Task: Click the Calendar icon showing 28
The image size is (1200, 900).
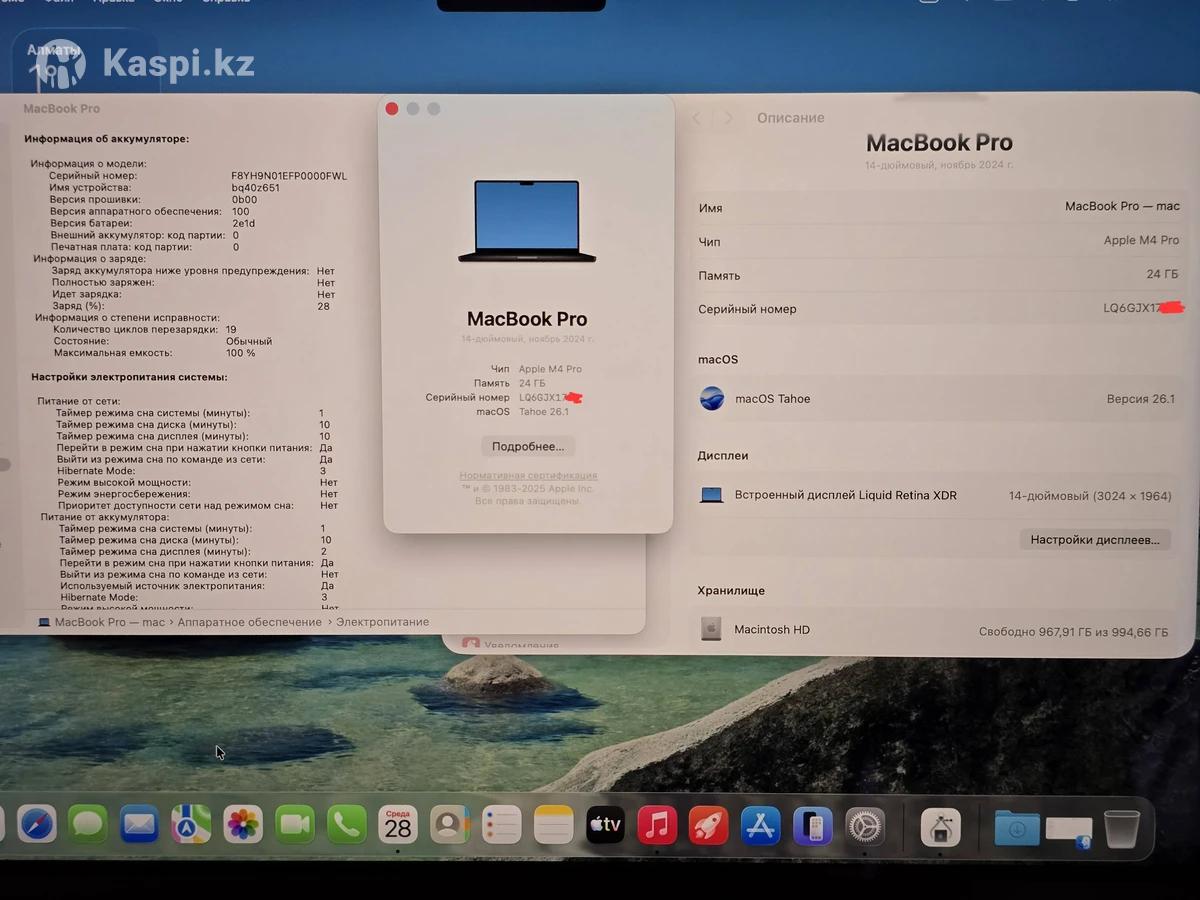Action: click(x=398, y=825)
